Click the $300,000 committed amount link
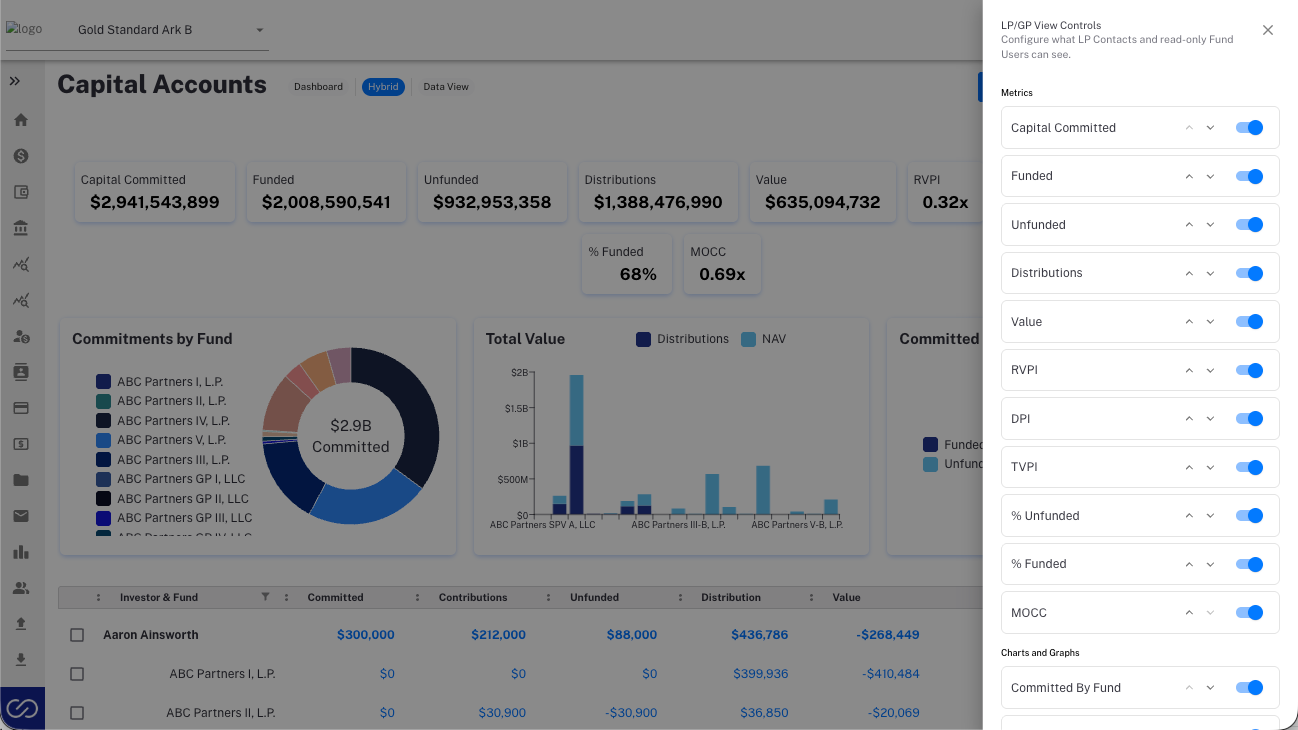This screenshot has height=730, width=1298. click(x=366, y=635)
